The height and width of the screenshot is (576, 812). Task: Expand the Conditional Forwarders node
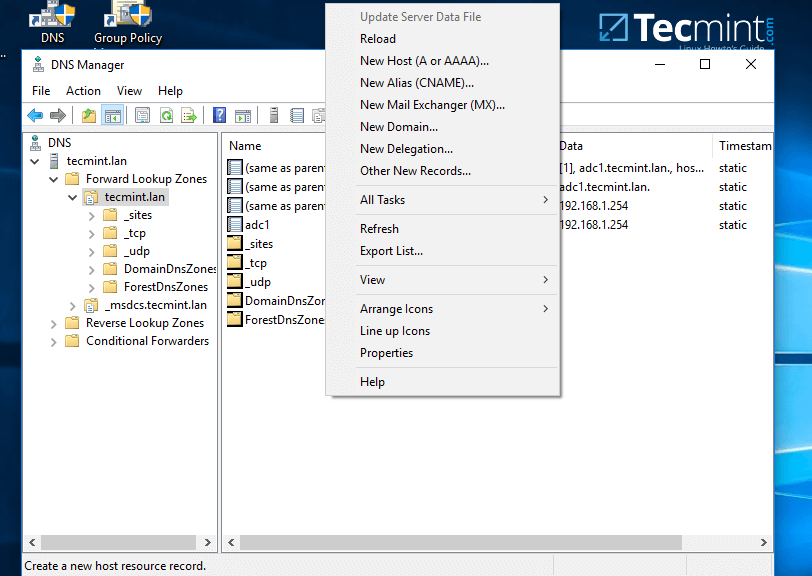pyautogui.click(x=53, y=340)
